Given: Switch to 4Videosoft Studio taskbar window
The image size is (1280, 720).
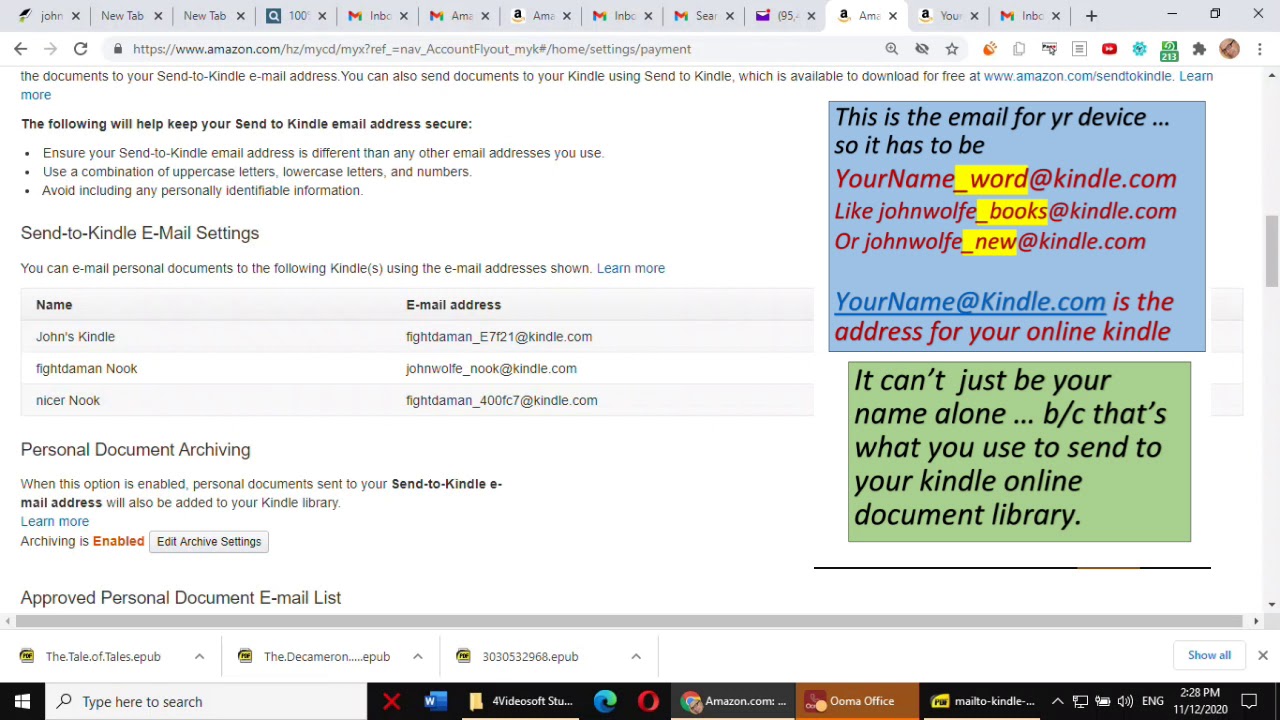Looking at the screenshot, I should pos(520,701).
